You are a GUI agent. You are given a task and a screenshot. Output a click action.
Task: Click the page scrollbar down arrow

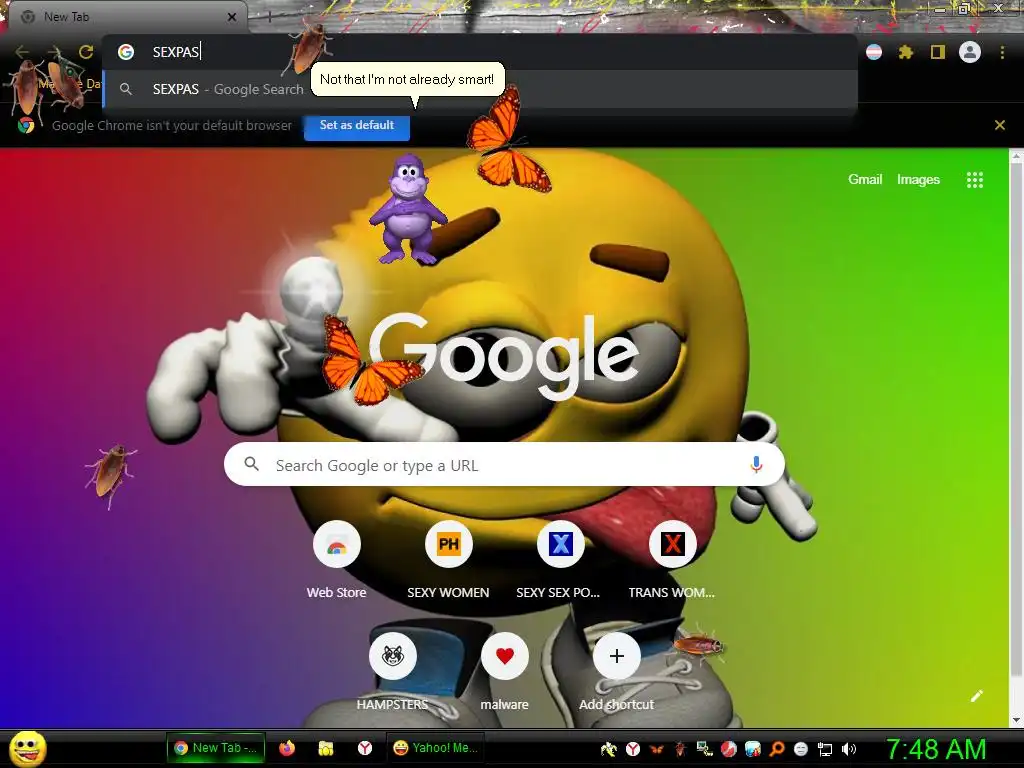coord(1016,720)
